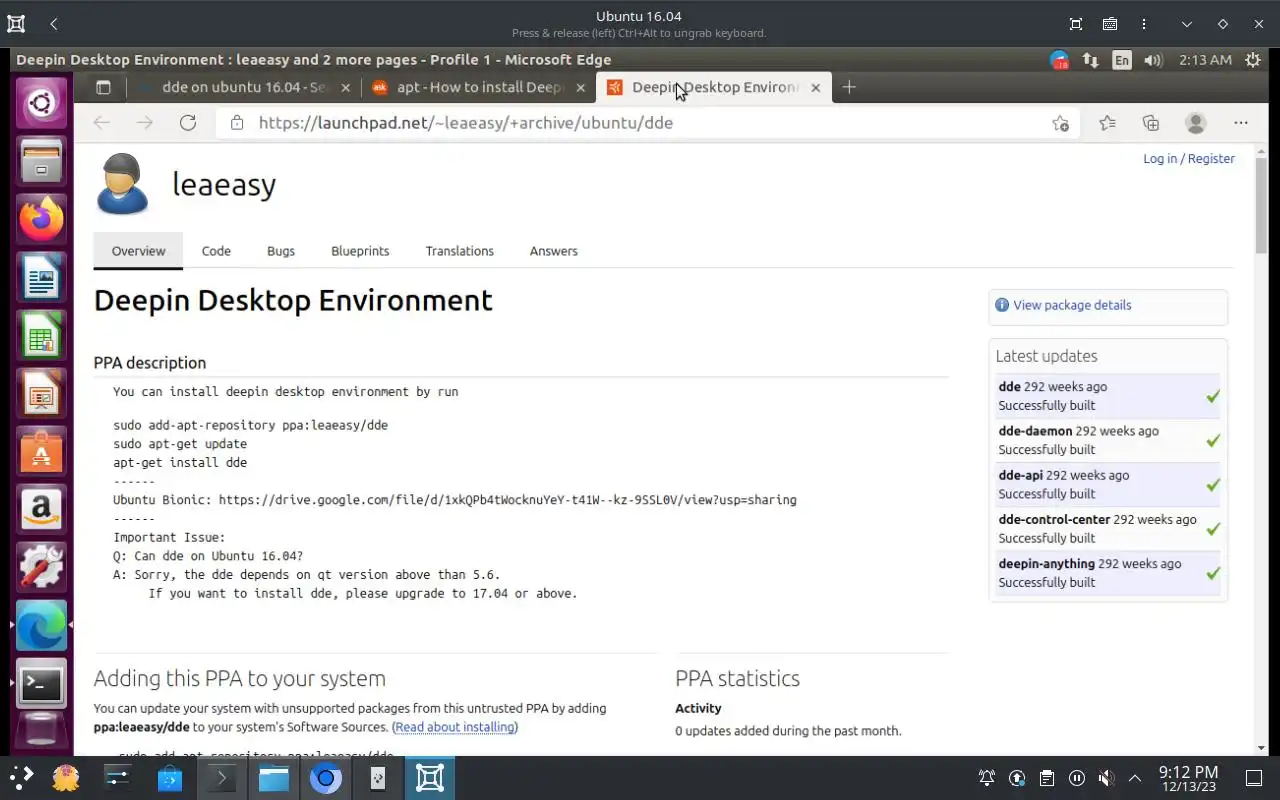Click the View package details link
This screenshot has height=800, width=1280.
click(1072, 305)
